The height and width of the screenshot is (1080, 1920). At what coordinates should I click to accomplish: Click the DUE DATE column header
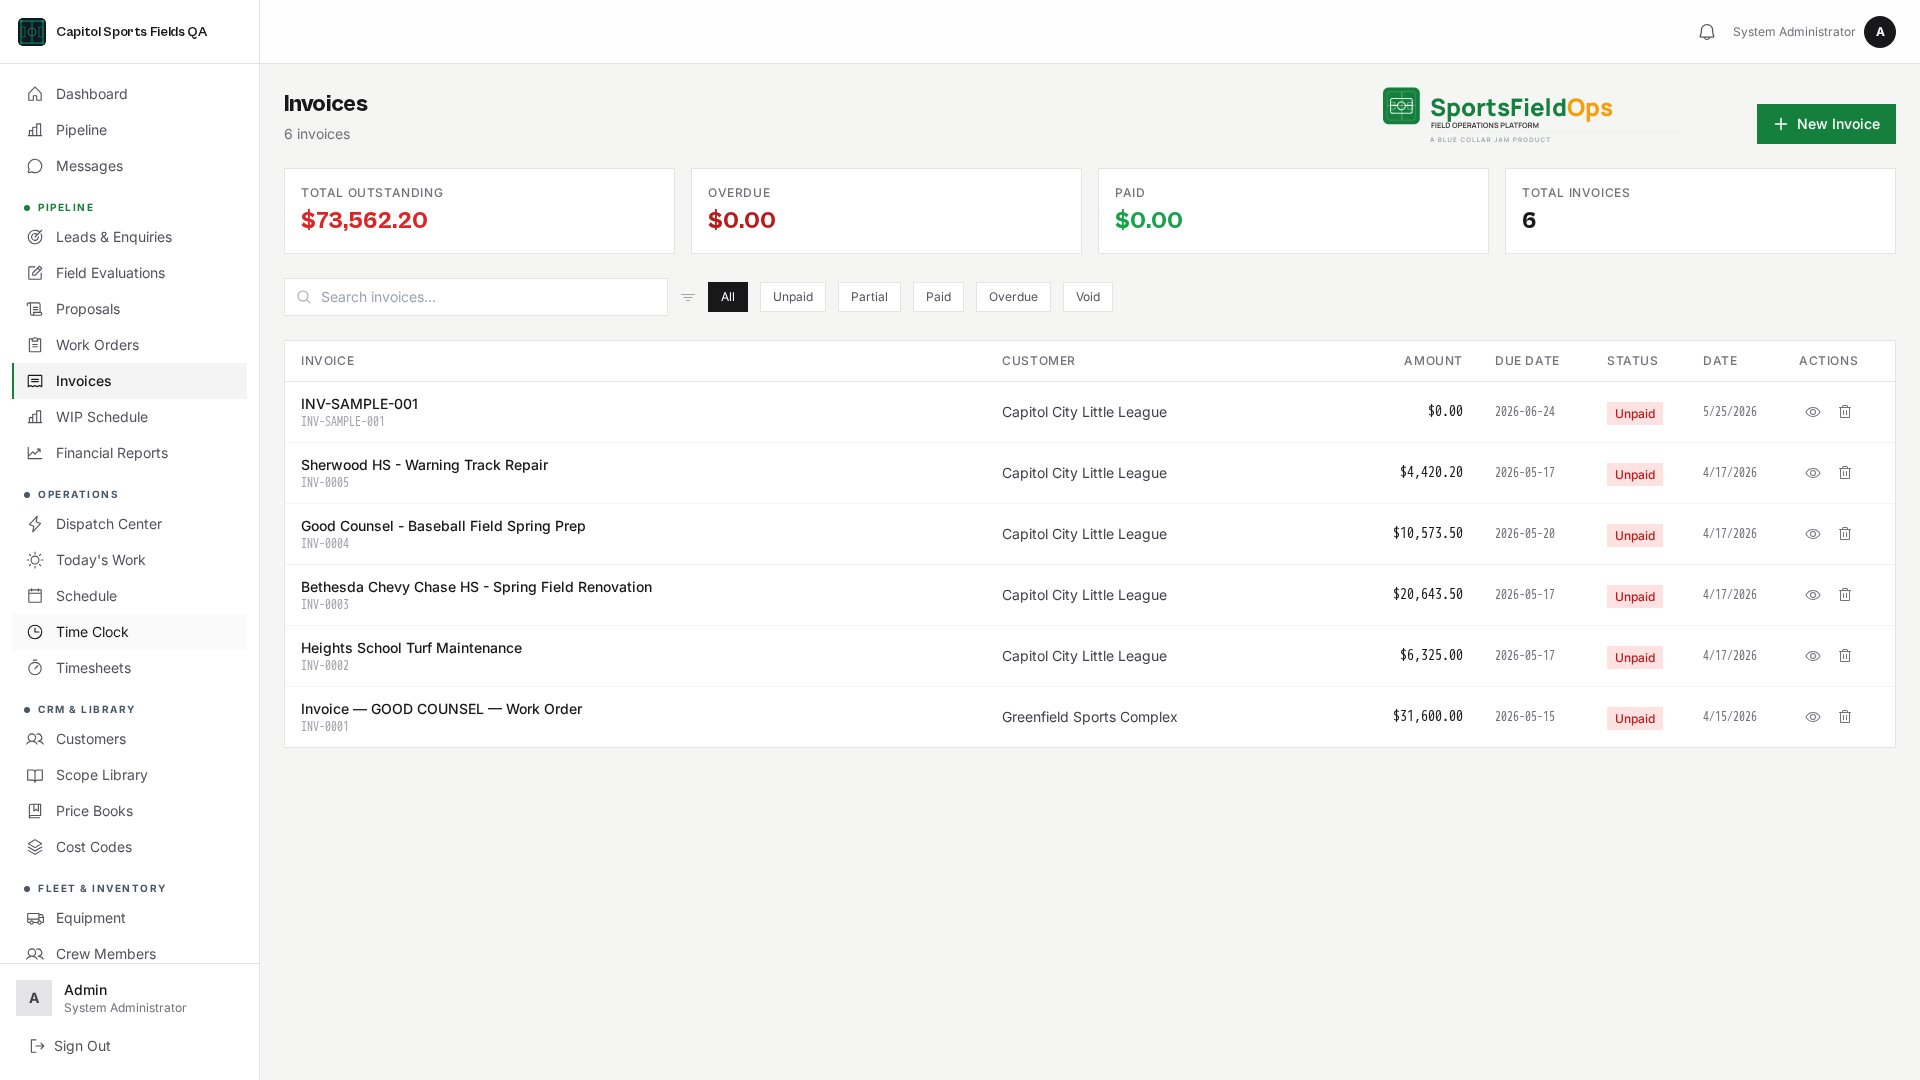[x=1527, y=361]
